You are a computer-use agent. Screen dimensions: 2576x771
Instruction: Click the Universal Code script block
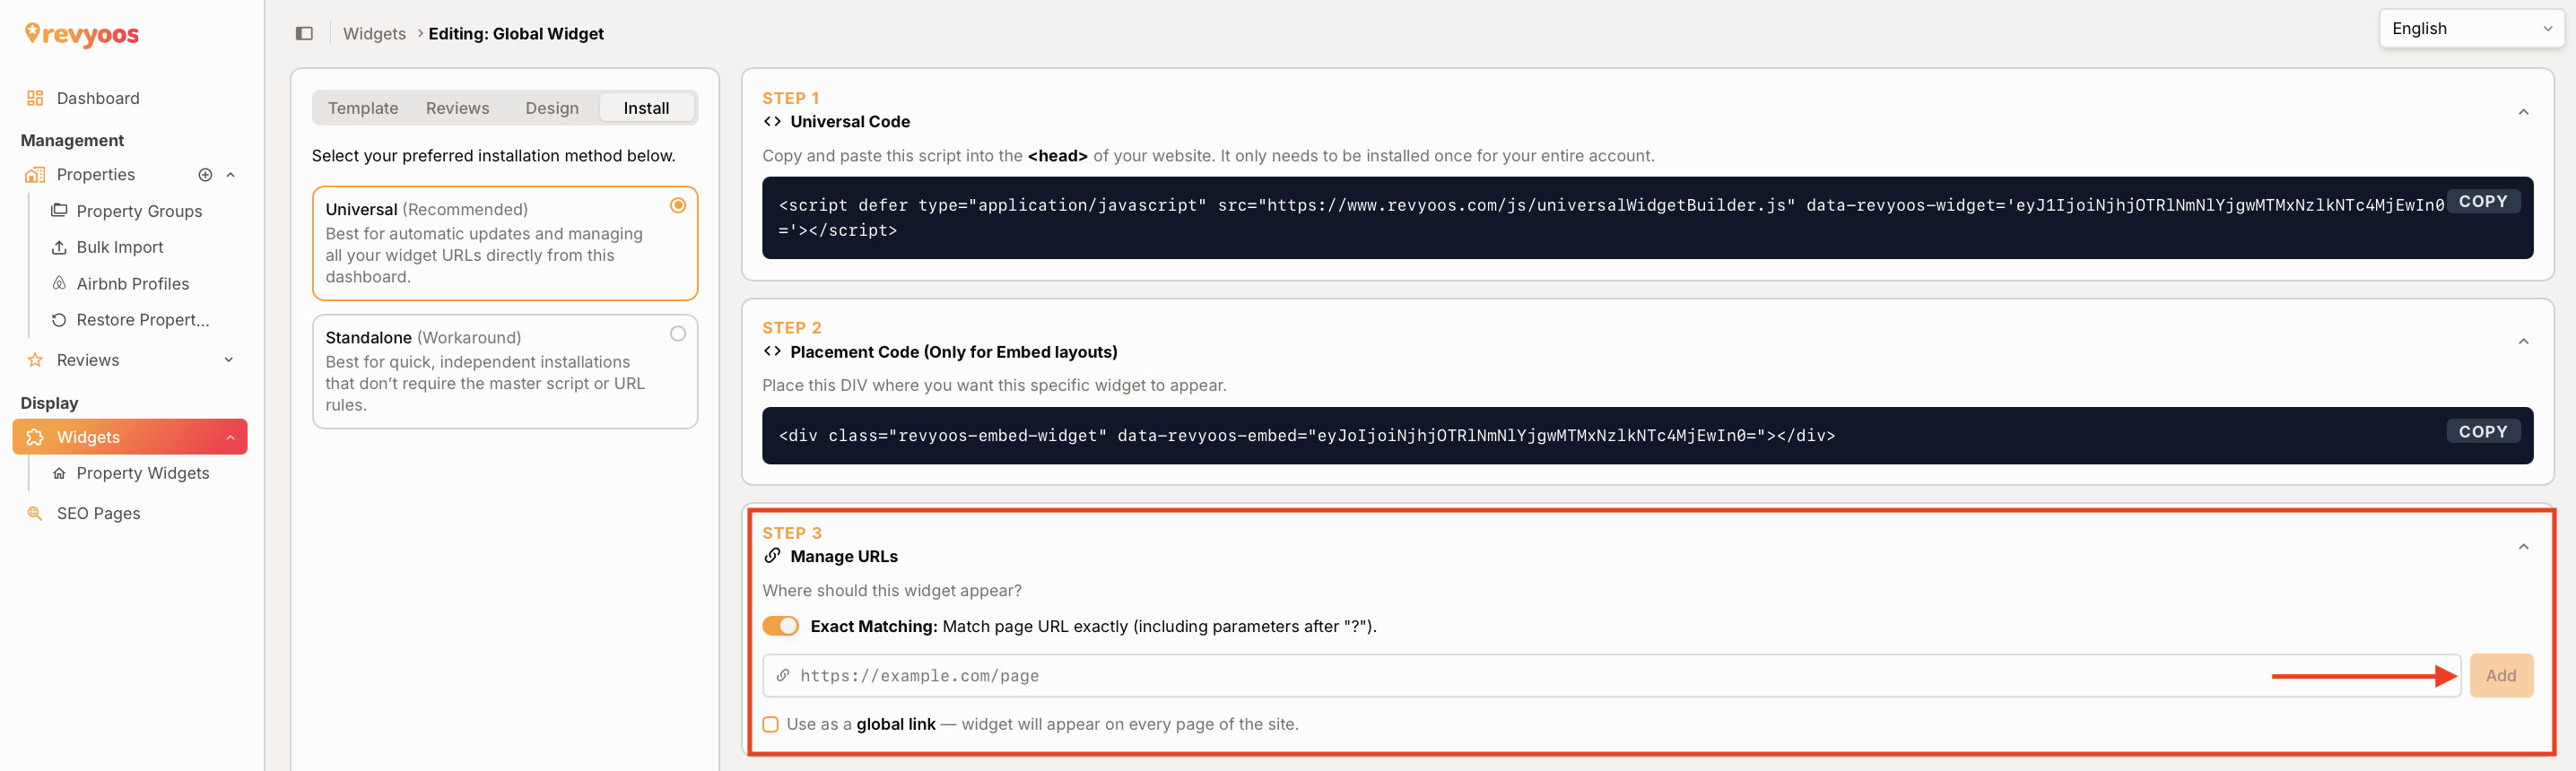1647,218
